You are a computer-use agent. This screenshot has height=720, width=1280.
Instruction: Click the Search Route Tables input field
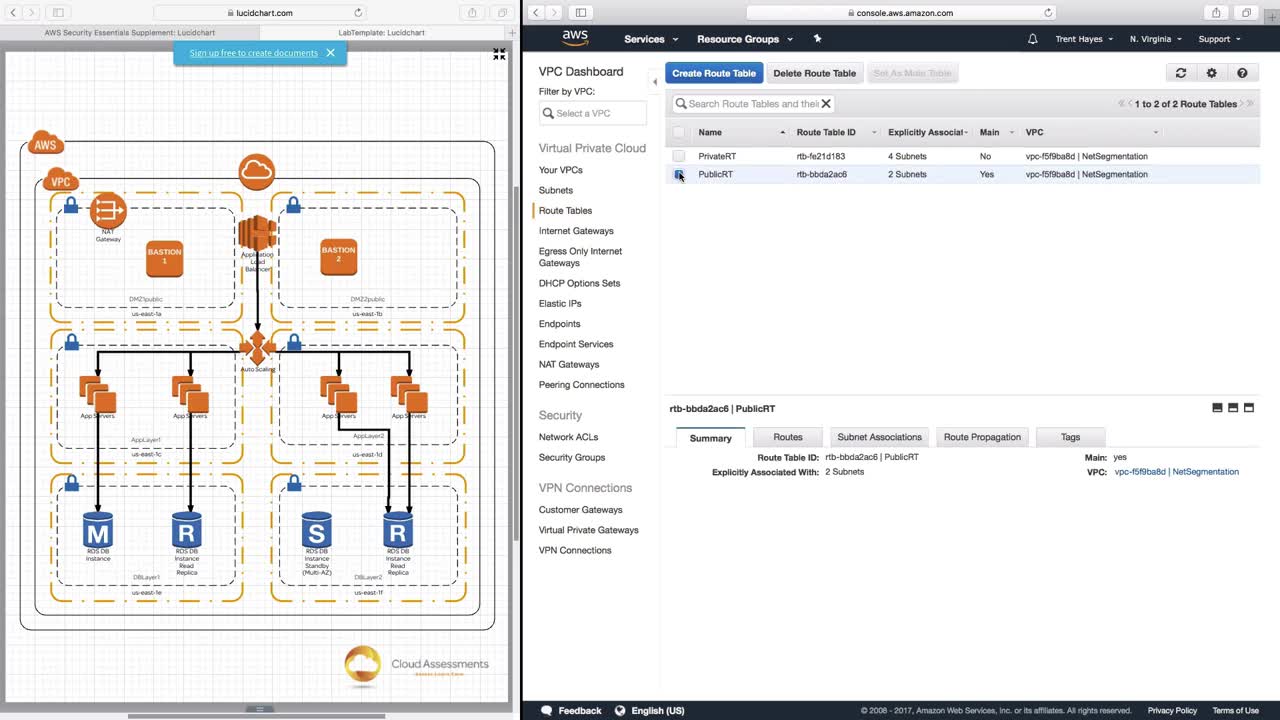coord(752,104)
